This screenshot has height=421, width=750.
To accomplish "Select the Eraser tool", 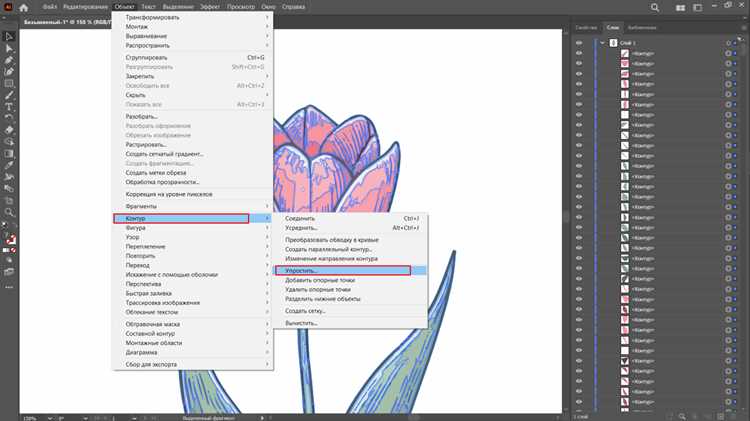I will (9, 130).
